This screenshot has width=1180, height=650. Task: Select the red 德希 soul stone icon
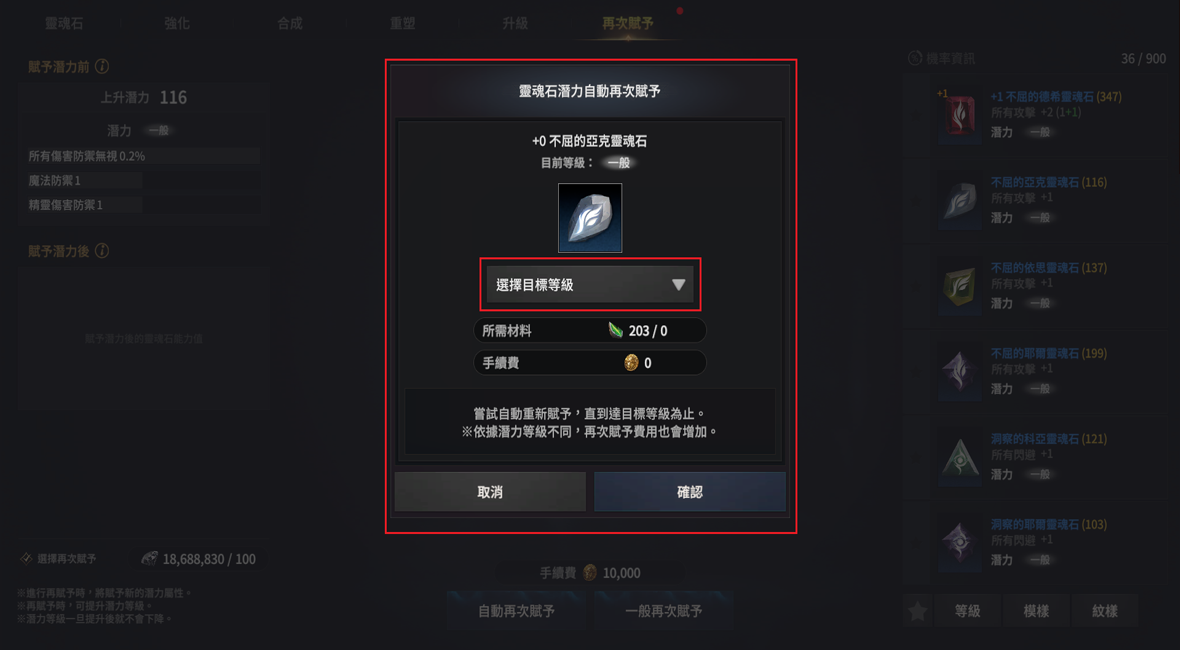pos(960,116)
